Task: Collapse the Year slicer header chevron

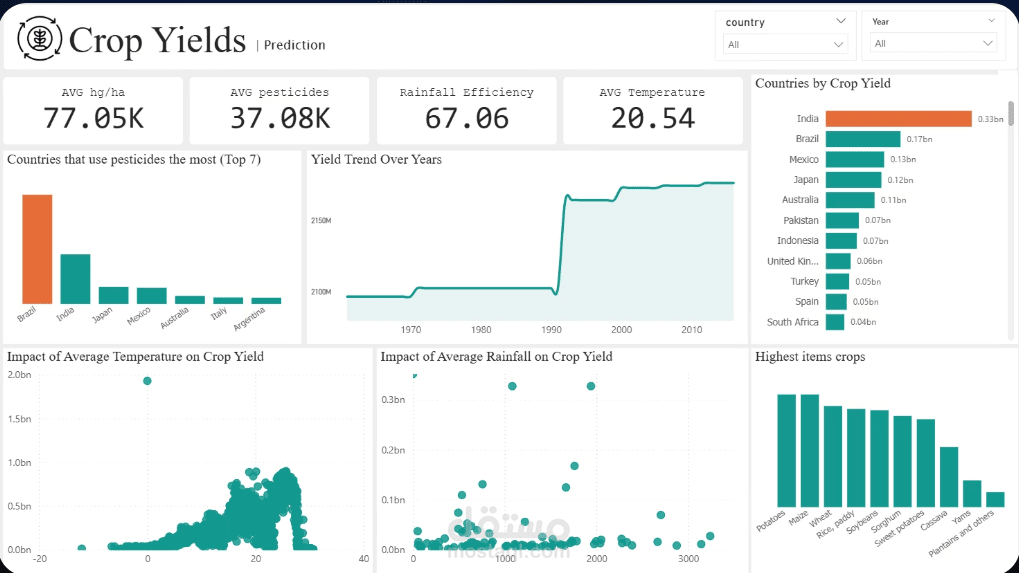Action: coord(991,21)
